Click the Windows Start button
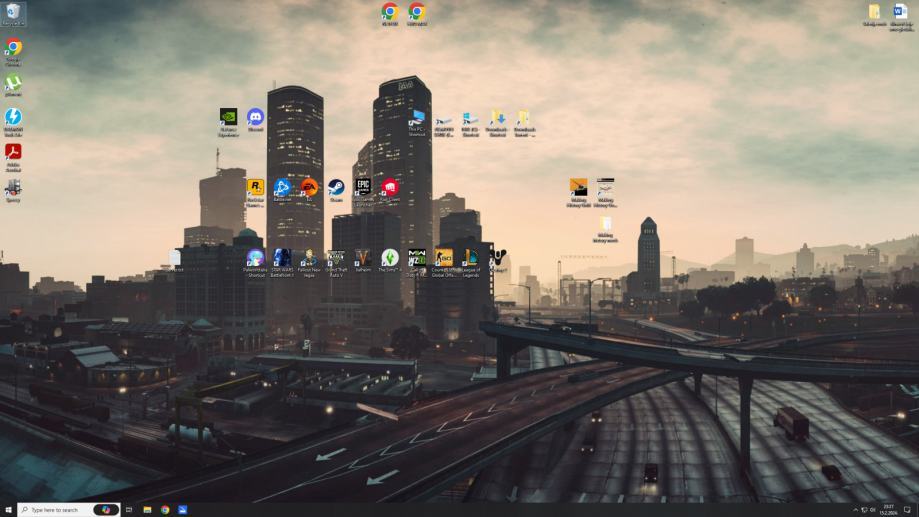 8,509
